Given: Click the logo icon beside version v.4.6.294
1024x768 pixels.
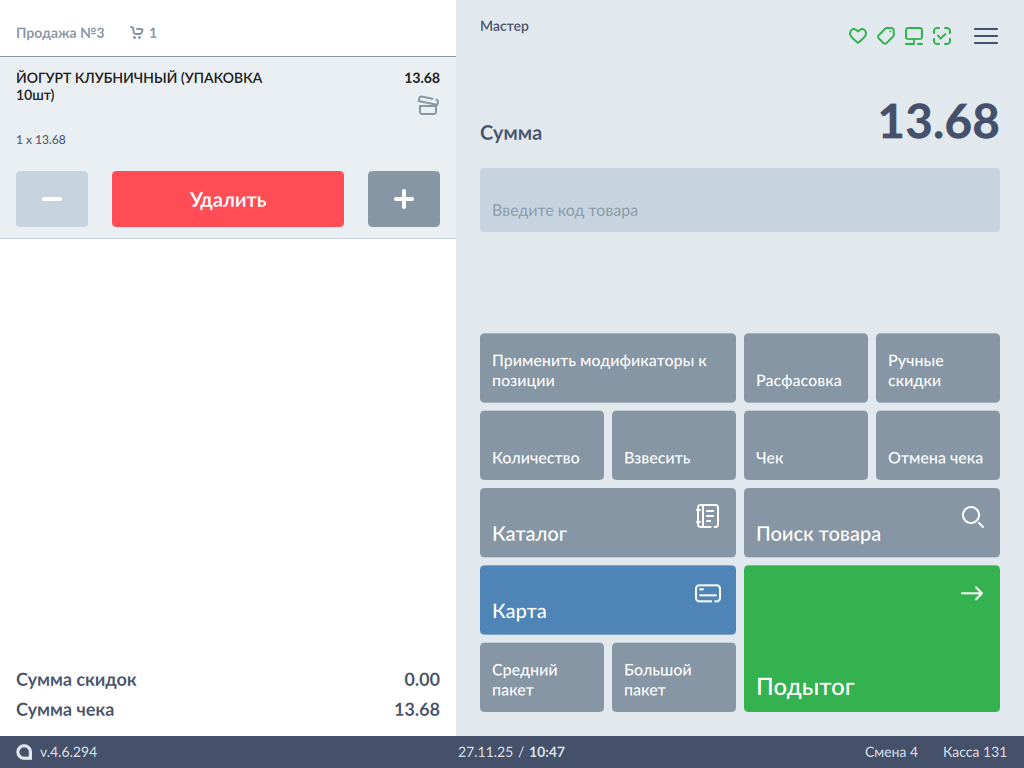Looking at the screenshot, I should [x=24, y=752].
